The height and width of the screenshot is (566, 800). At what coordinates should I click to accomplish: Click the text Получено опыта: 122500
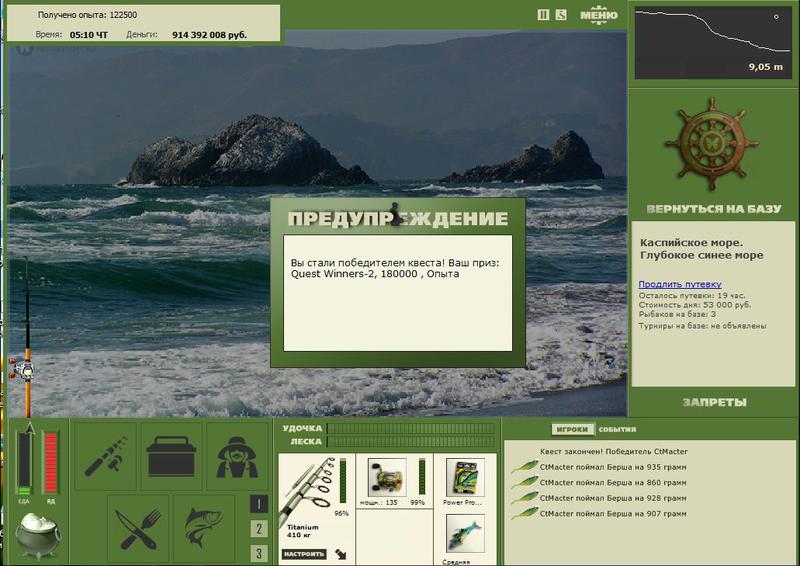87,15
